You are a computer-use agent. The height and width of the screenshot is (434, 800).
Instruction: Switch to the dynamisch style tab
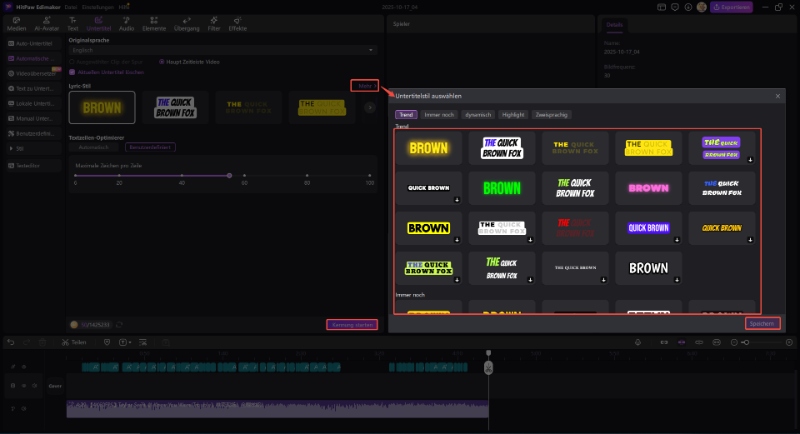477,115
